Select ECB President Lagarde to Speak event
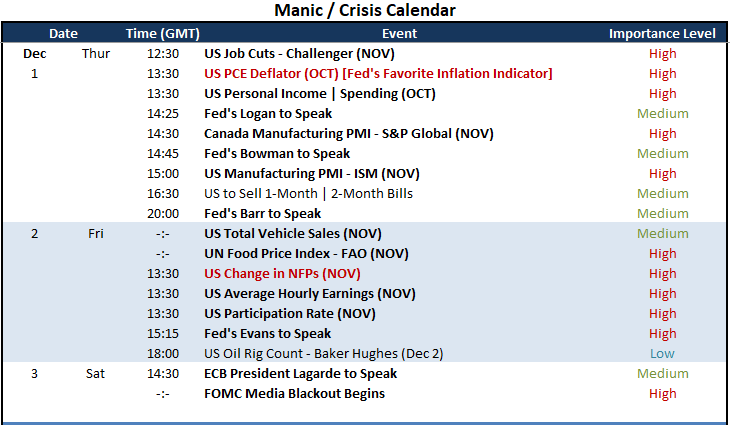The height and width of the screenshot is (425, 730). click(300, 374)
